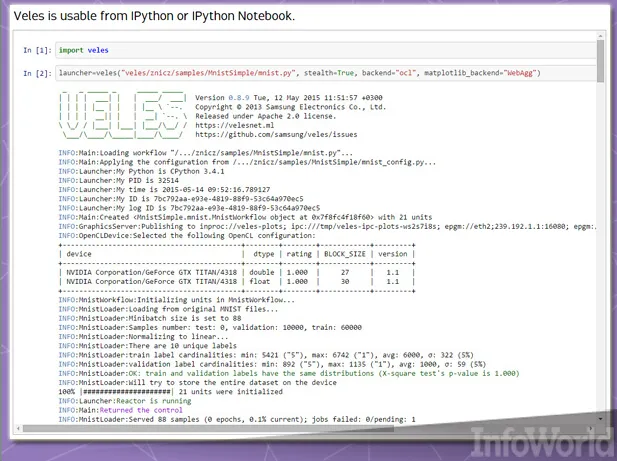Click the 'Version 0.8.9' text line
Screen dimensions: 617x461
coord(288,98)
